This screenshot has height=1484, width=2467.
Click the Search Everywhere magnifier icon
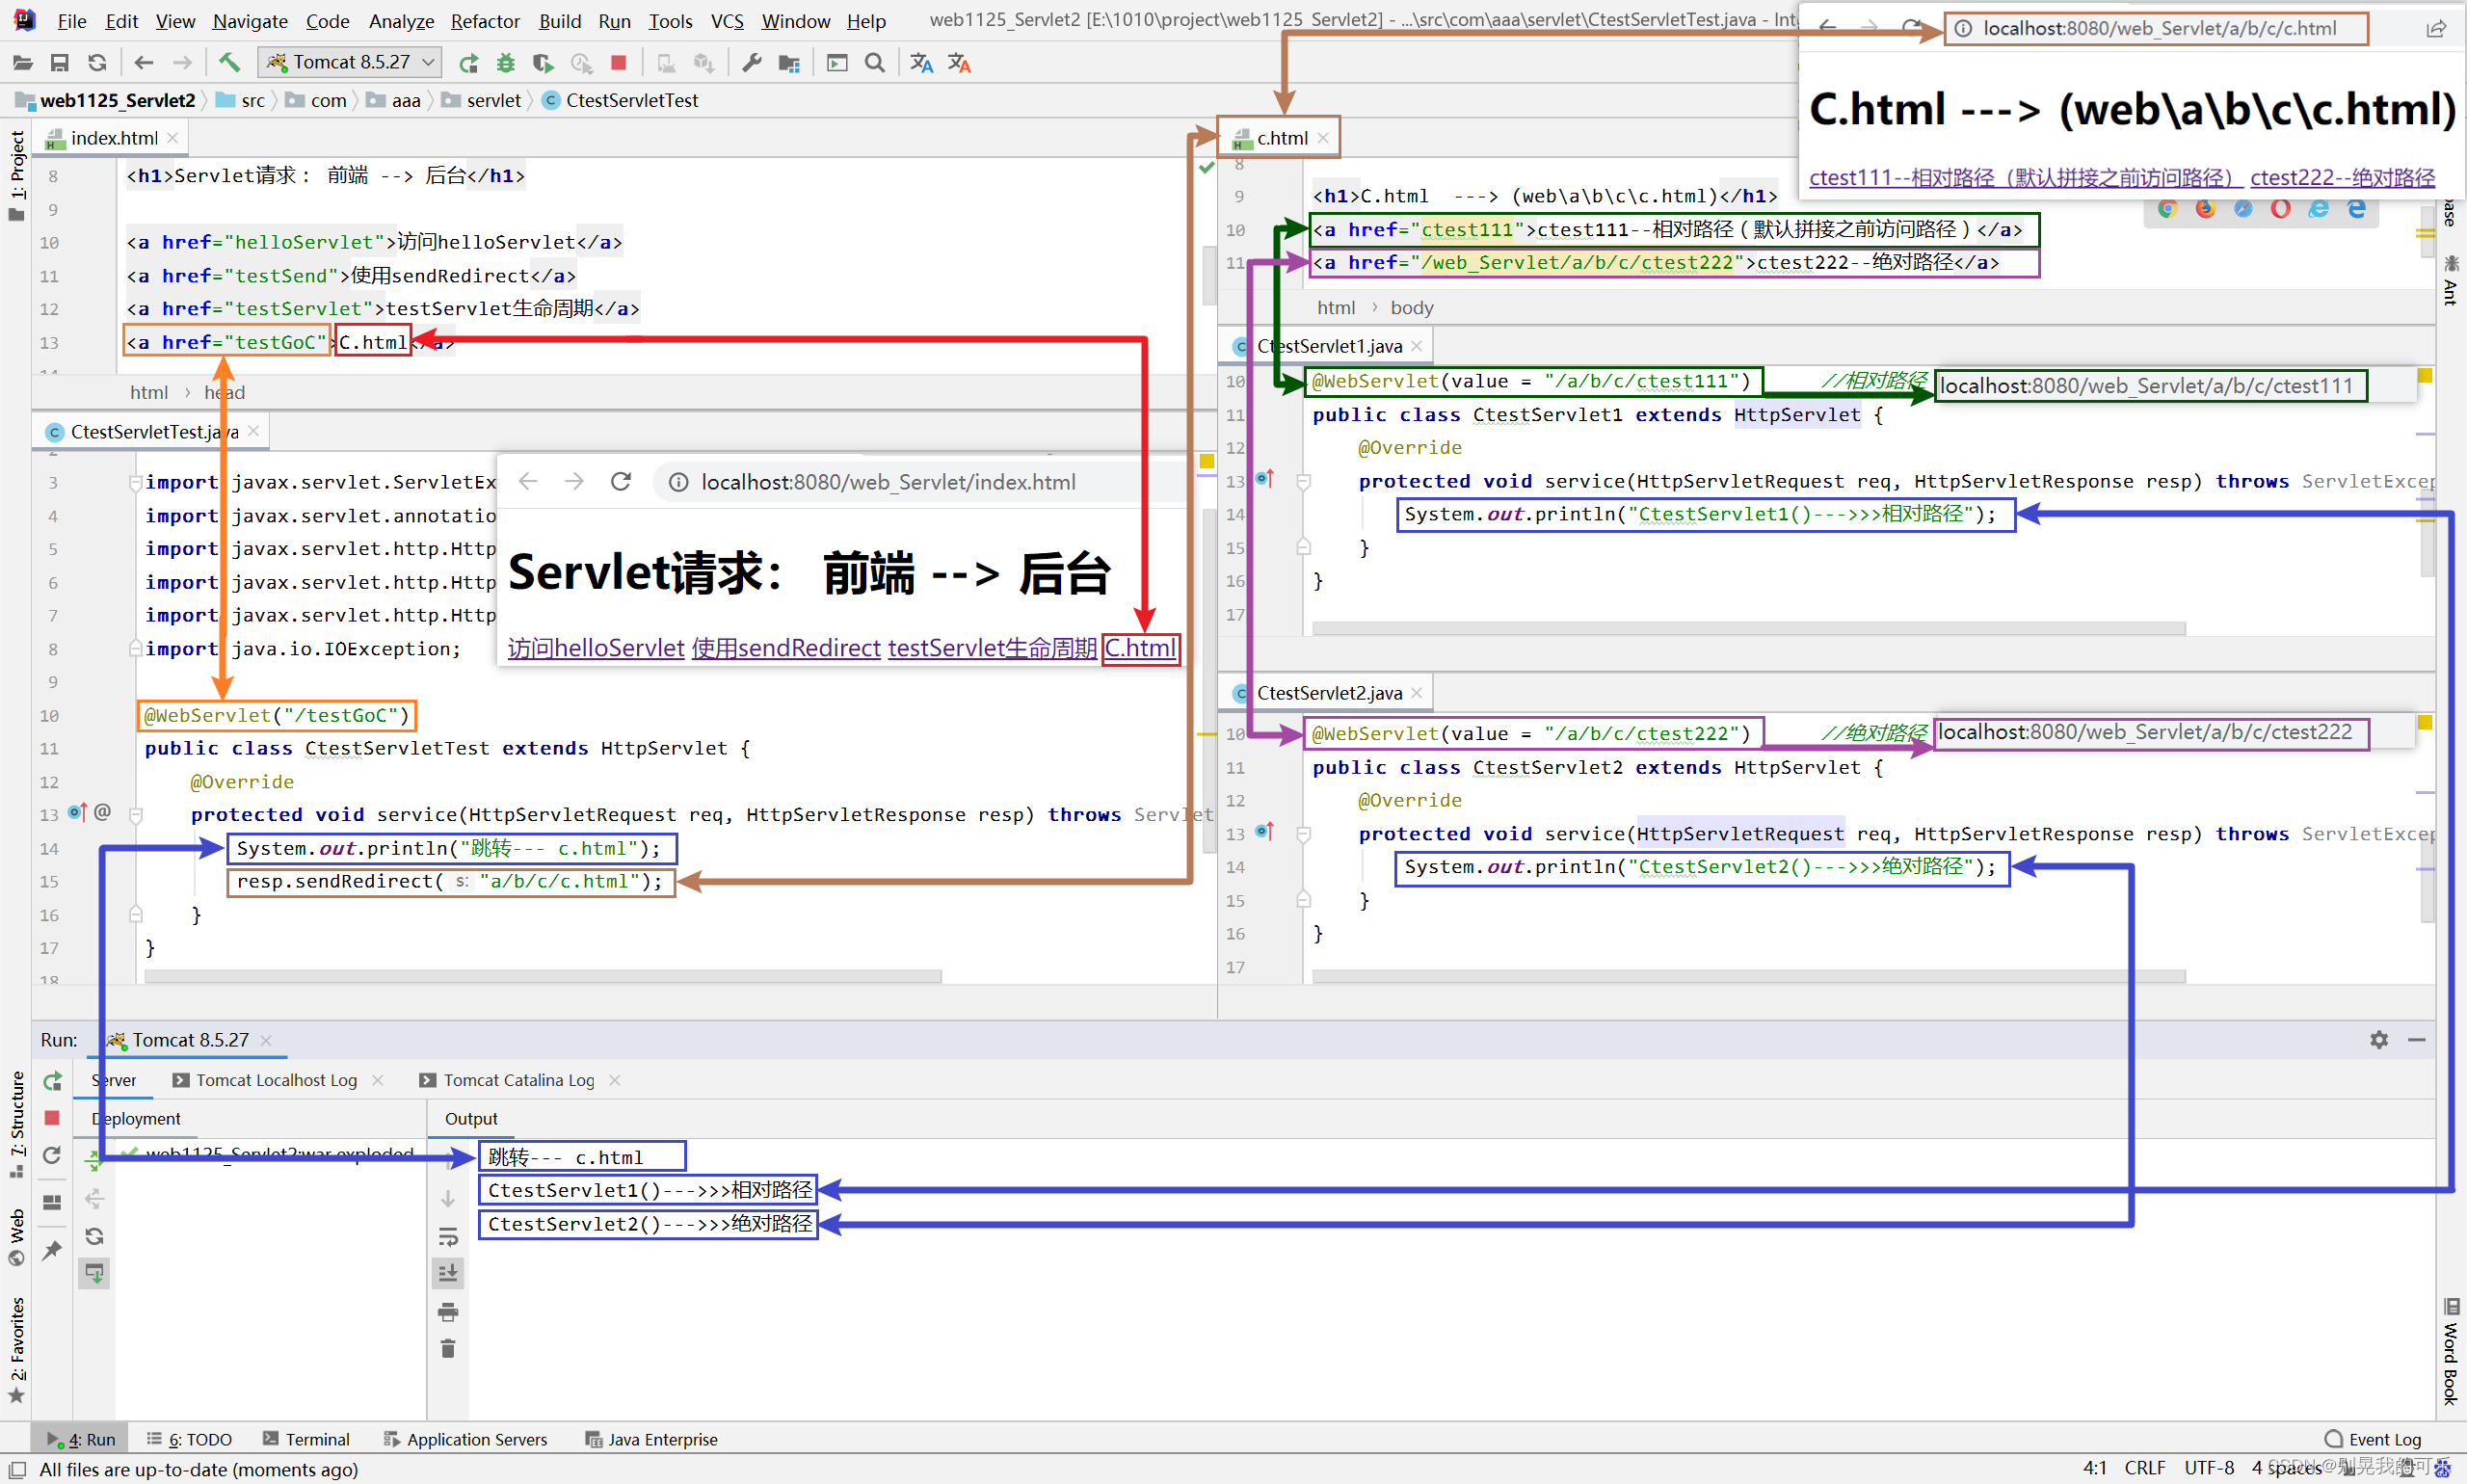(875, 63)
